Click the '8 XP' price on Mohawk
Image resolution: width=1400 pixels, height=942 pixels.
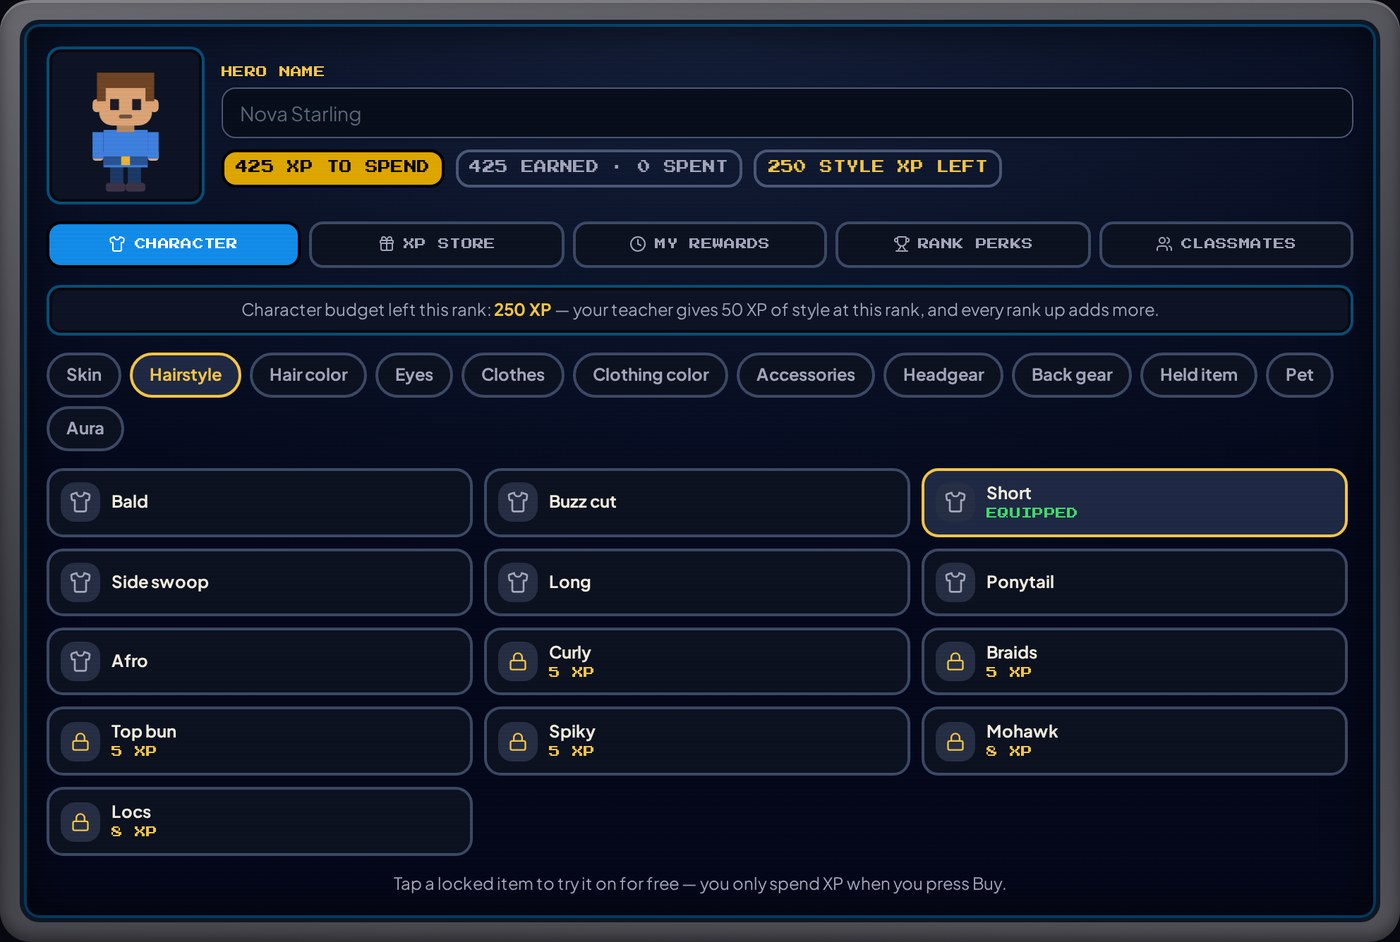pos(1008,751)
